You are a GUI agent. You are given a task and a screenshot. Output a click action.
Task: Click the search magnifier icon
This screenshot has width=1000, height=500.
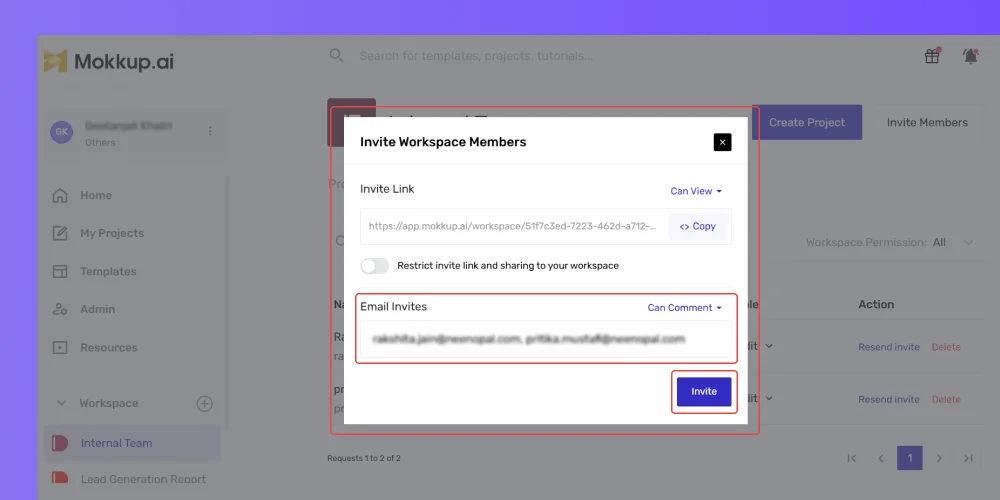[336, 55]
